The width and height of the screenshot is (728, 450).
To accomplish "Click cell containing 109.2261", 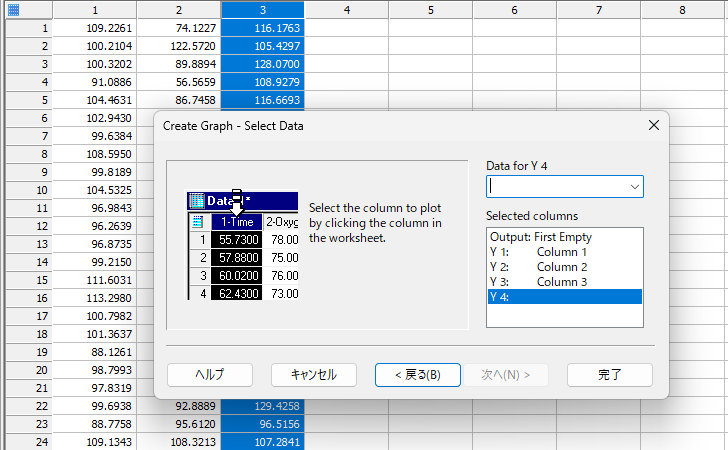I will point(94,29).
